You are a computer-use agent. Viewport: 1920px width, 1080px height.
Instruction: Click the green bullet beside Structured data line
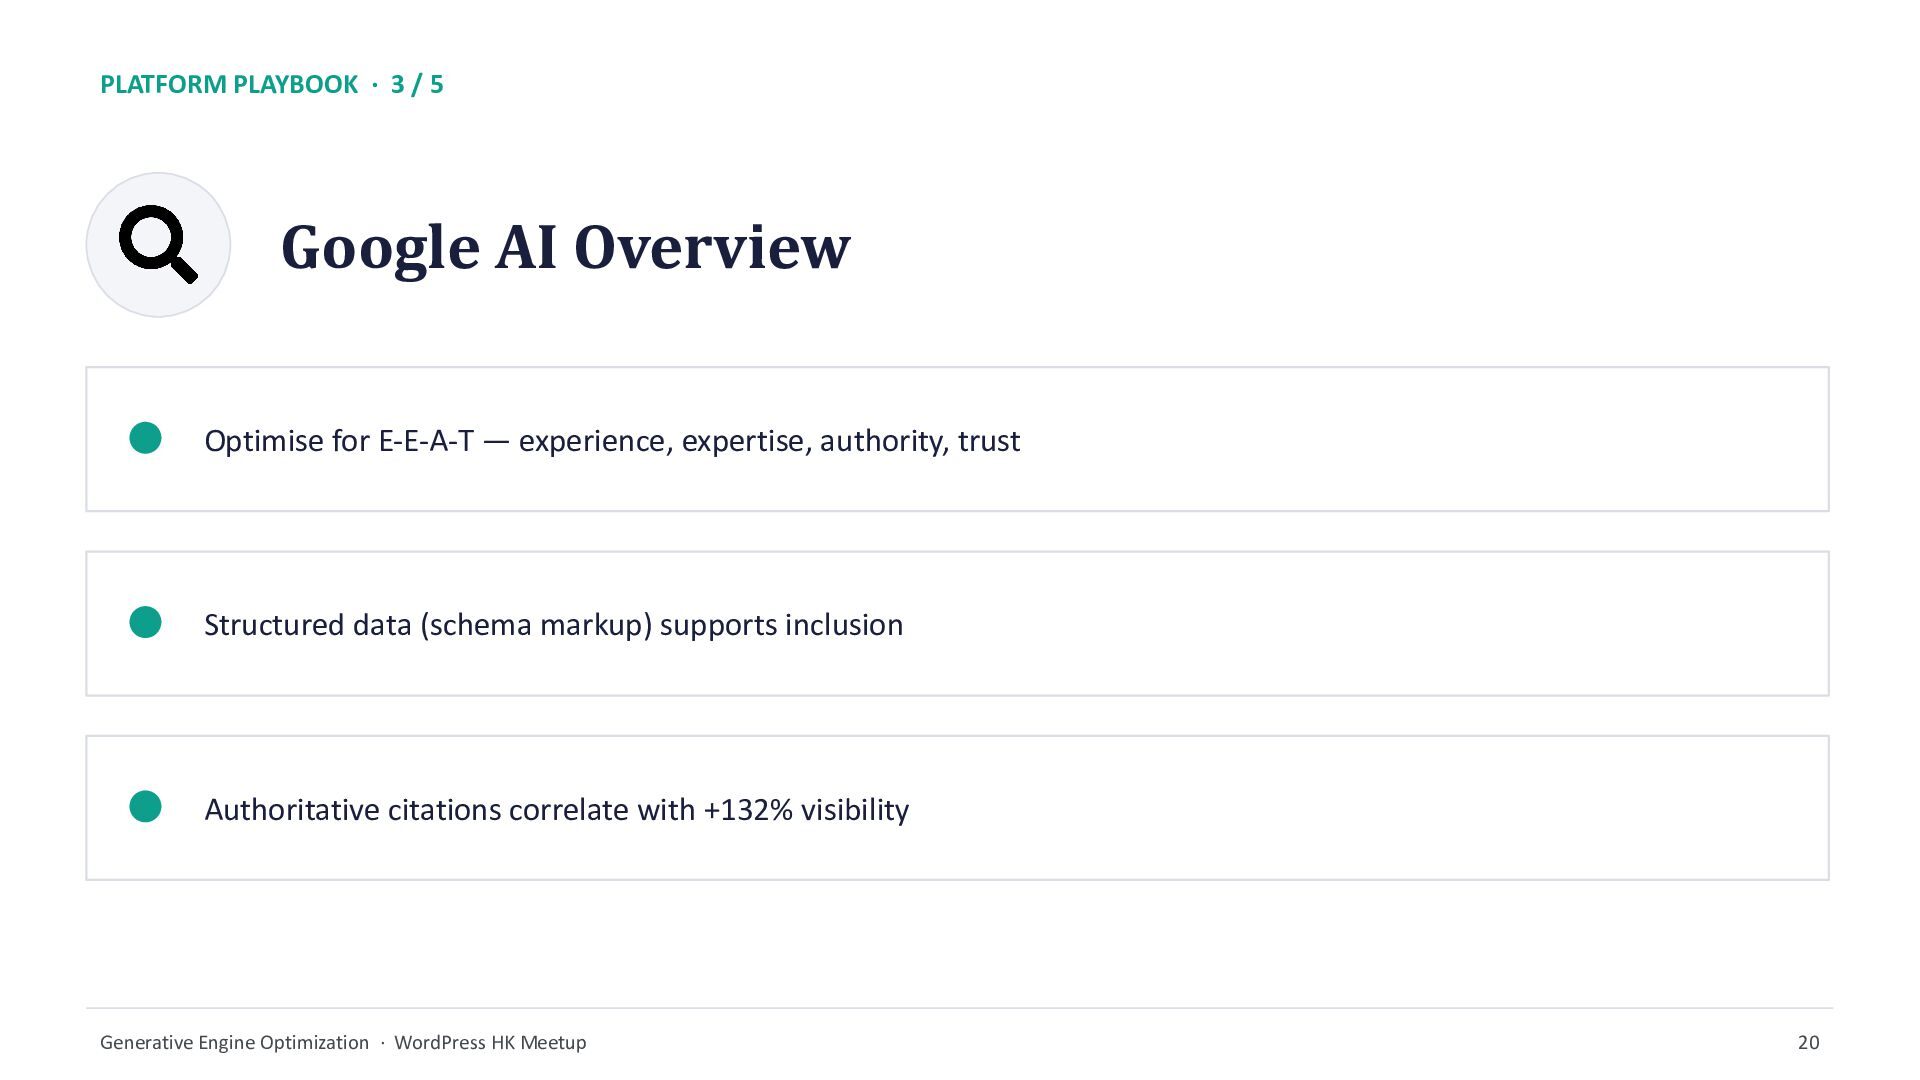click(146, 622)
